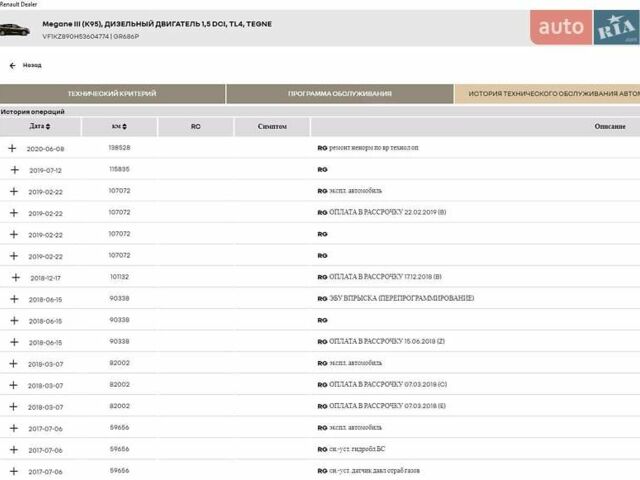This screenshot has width=640, height=480.
Task: Expand the ОПЛАТА В РАССРОЧКУ 07.03.2018 (C) row
Action: tap(13, 385)
